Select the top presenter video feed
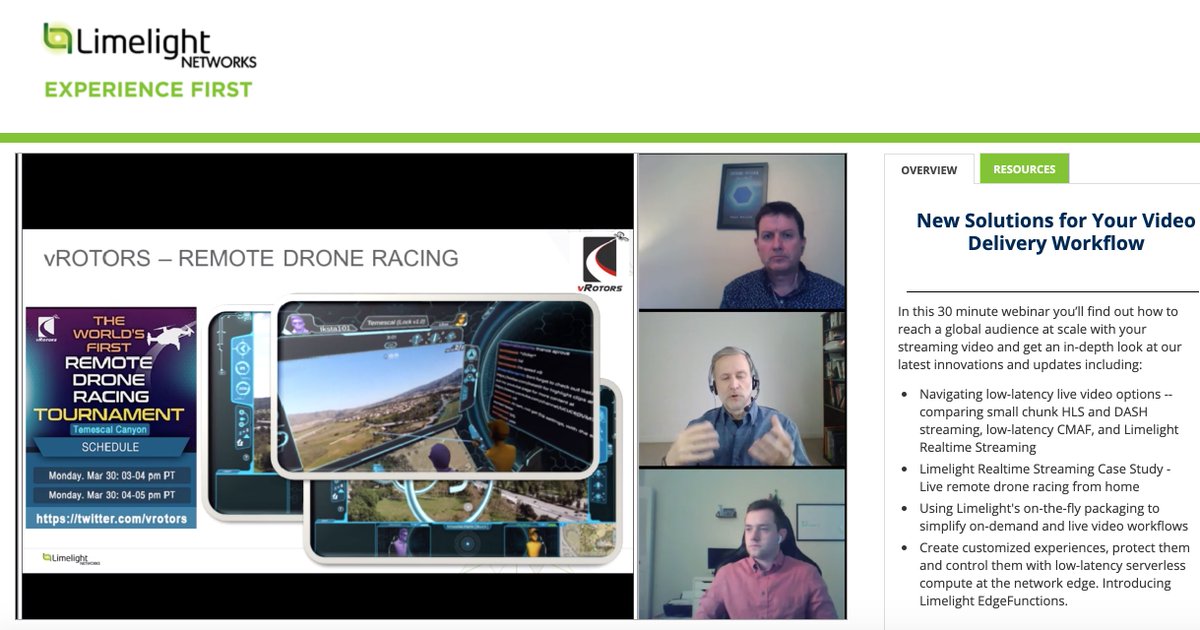Image resolution: width=1200 pixels, height=630 pixels. point(741,231)
